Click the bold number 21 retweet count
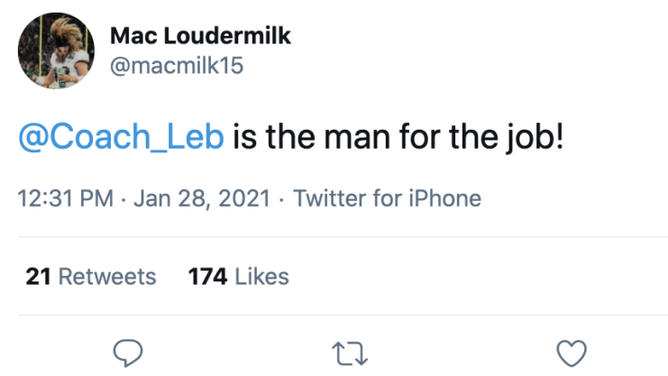This screenshot has height=376, width=668. [38, 276]
